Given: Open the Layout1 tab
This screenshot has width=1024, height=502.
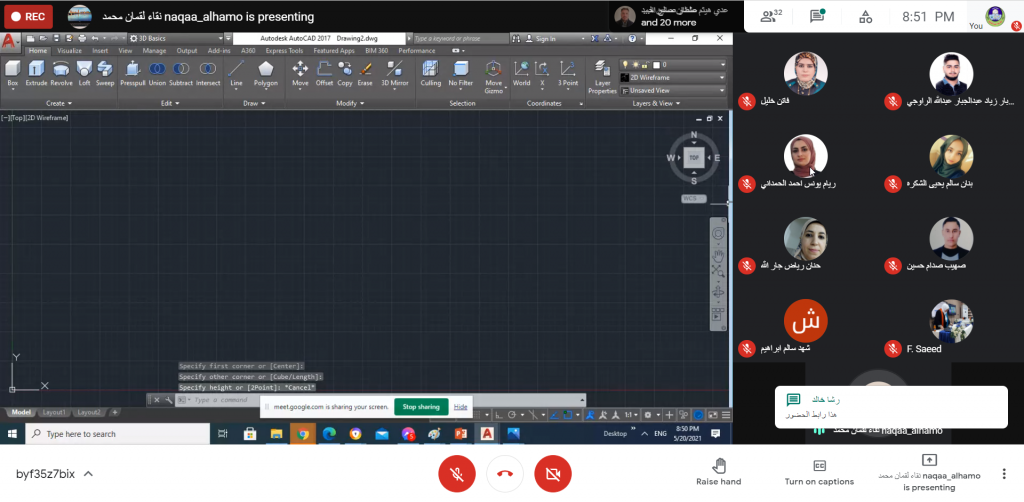Looking at the screenshot, I should click(x=54, y=412).
